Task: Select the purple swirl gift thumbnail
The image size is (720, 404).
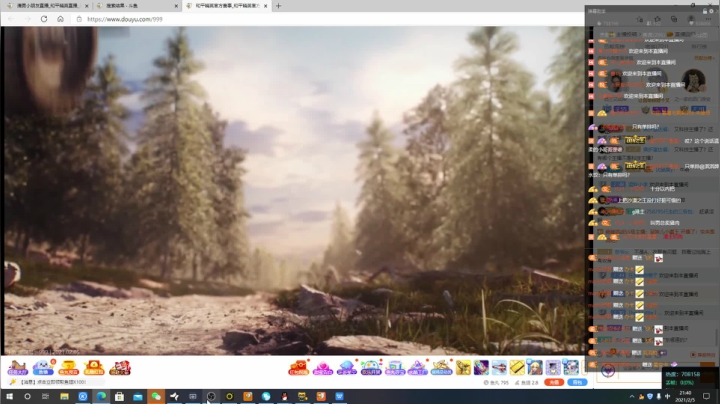Action: coord(481,368)
